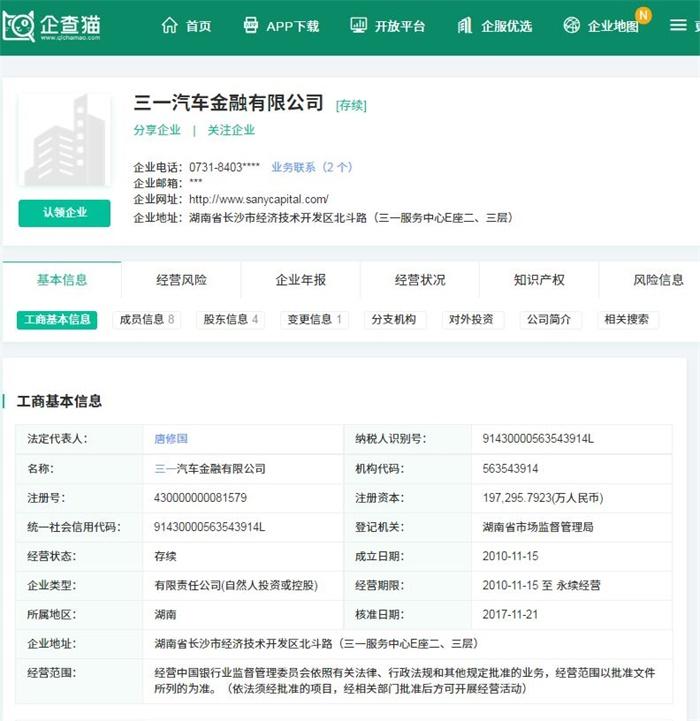Viewport: 700px width, 721px height.
Task: Click the 三一汽车金融有限公司 name link in table
Action: (210, 469)
